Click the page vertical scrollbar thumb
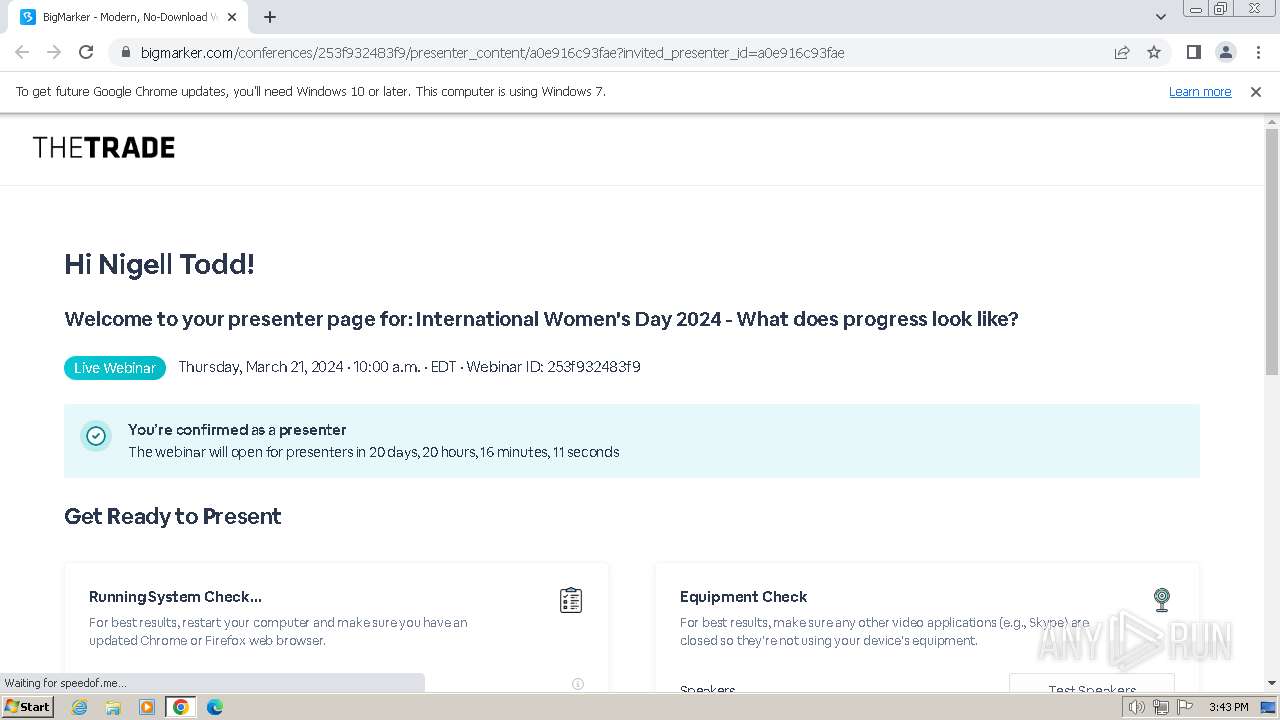 pos(1272,252)
